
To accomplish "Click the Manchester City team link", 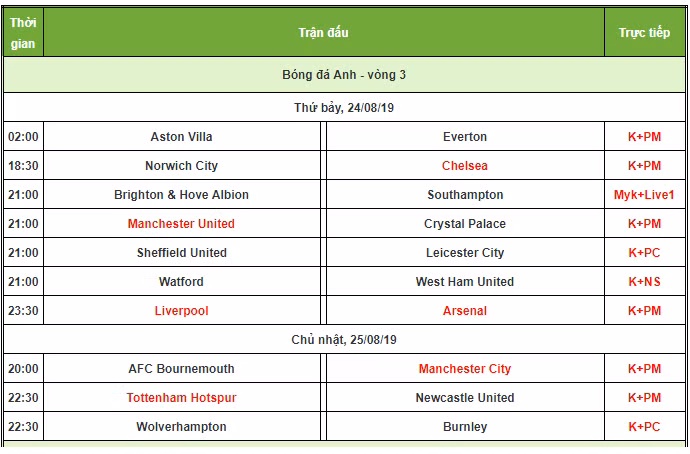I will click(465, 369).
